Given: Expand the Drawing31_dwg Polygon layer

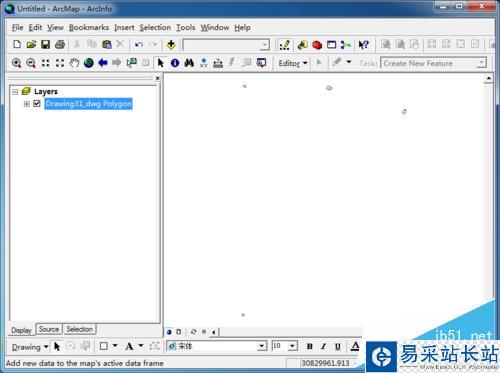Looking at the screenshot, I should point(26,104).
